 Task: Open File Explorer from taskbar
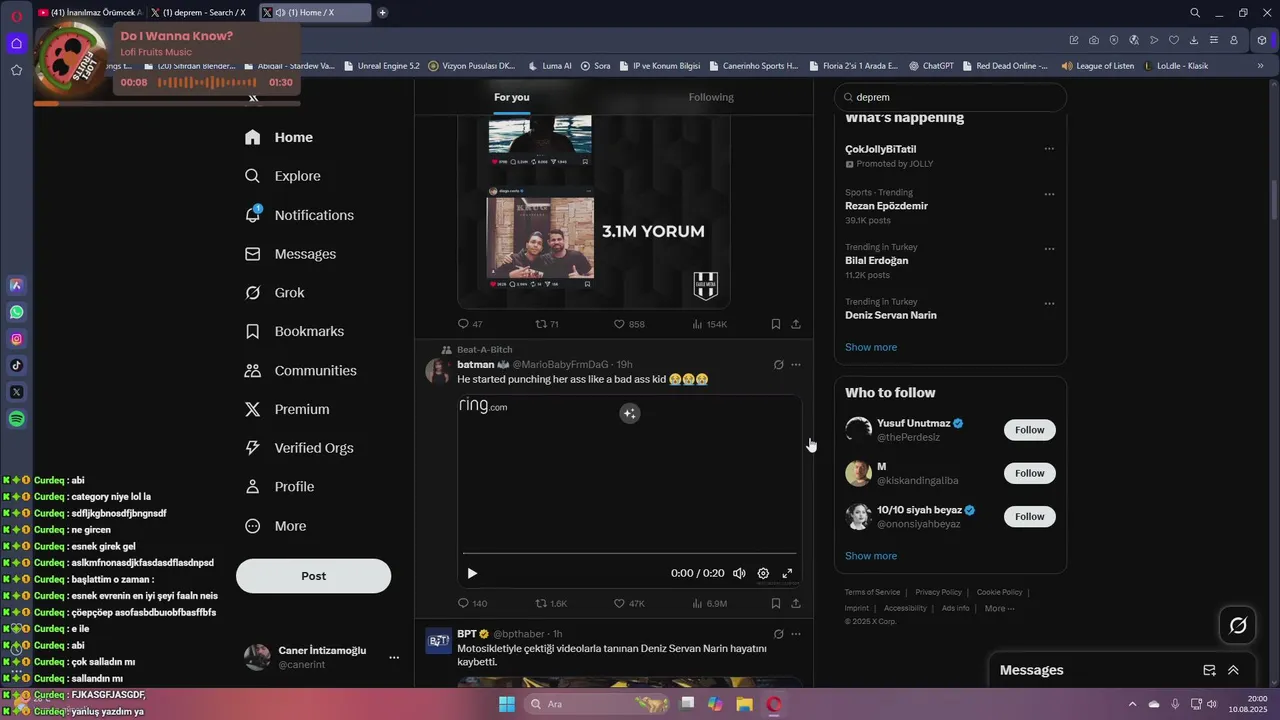(x=744, y=704)
